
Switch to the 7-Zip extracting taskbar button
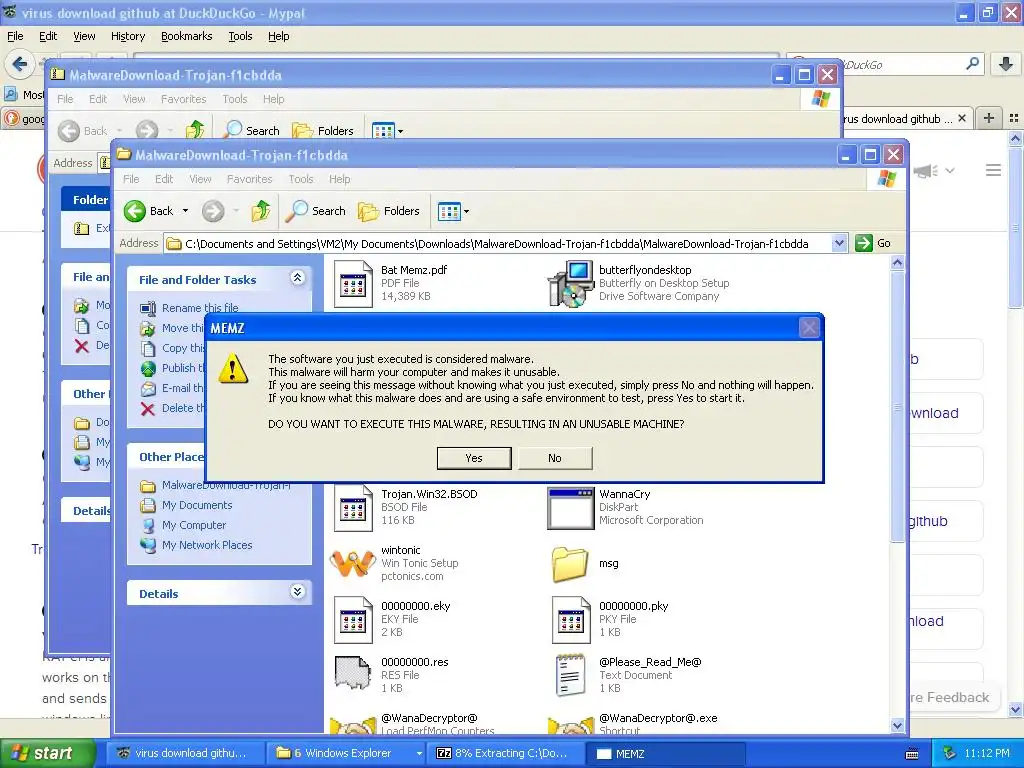(504, 753)
